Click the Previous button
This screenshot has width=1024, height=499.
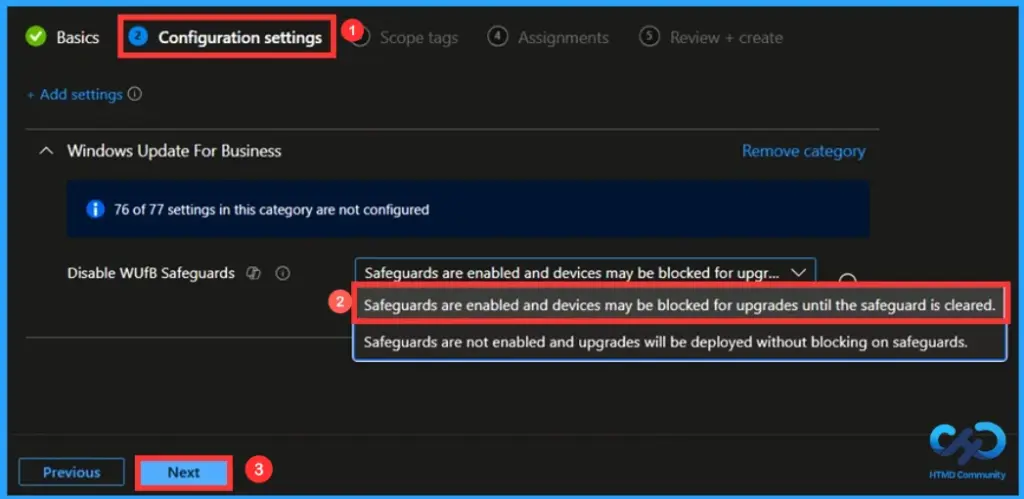[x=71, y=472]
